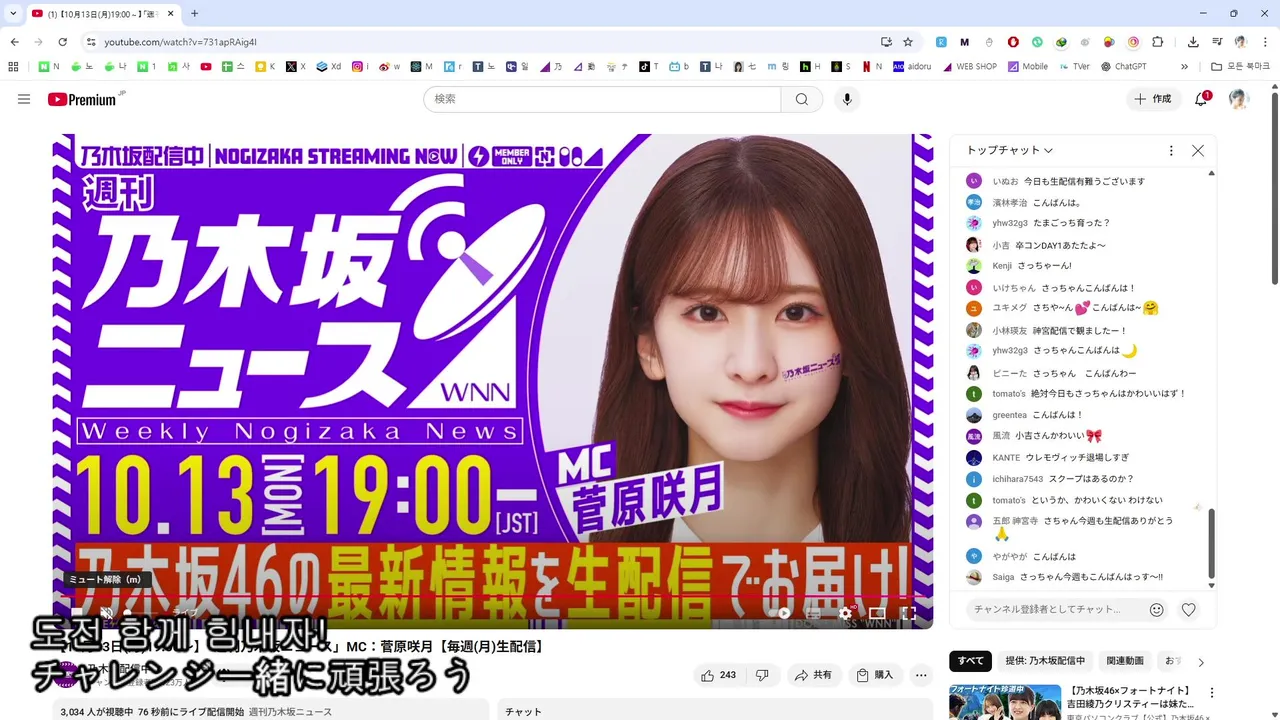Enter fullscreen mode in the player
The image size is (1280, 720).
point(908,613)
